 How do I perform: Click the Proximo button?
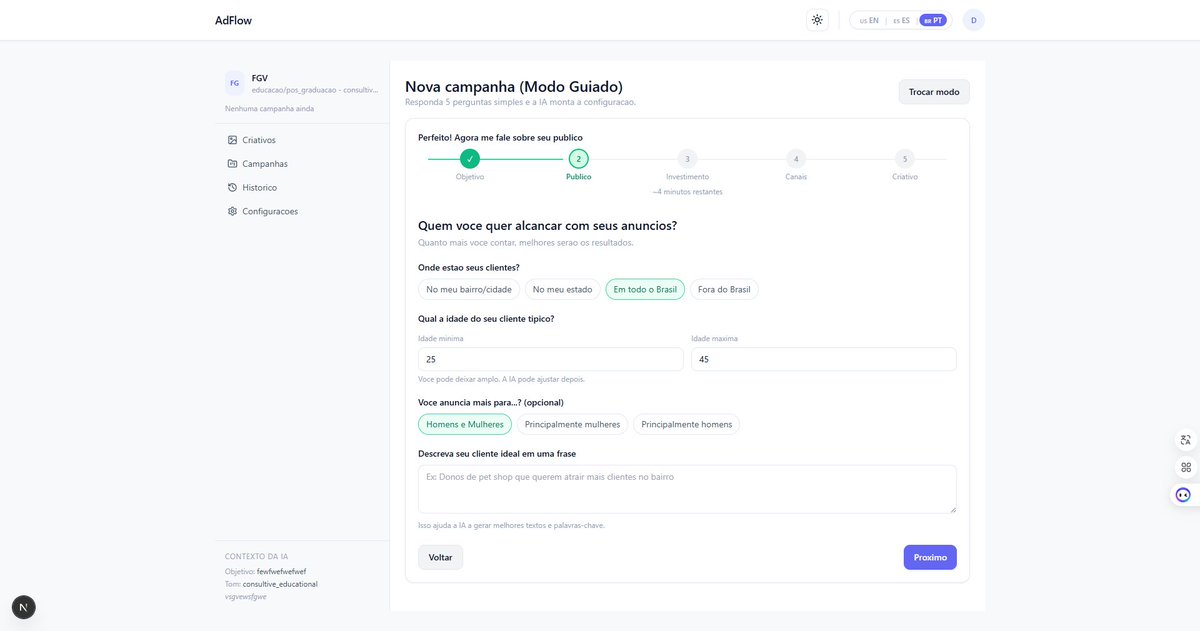[930, 557]
